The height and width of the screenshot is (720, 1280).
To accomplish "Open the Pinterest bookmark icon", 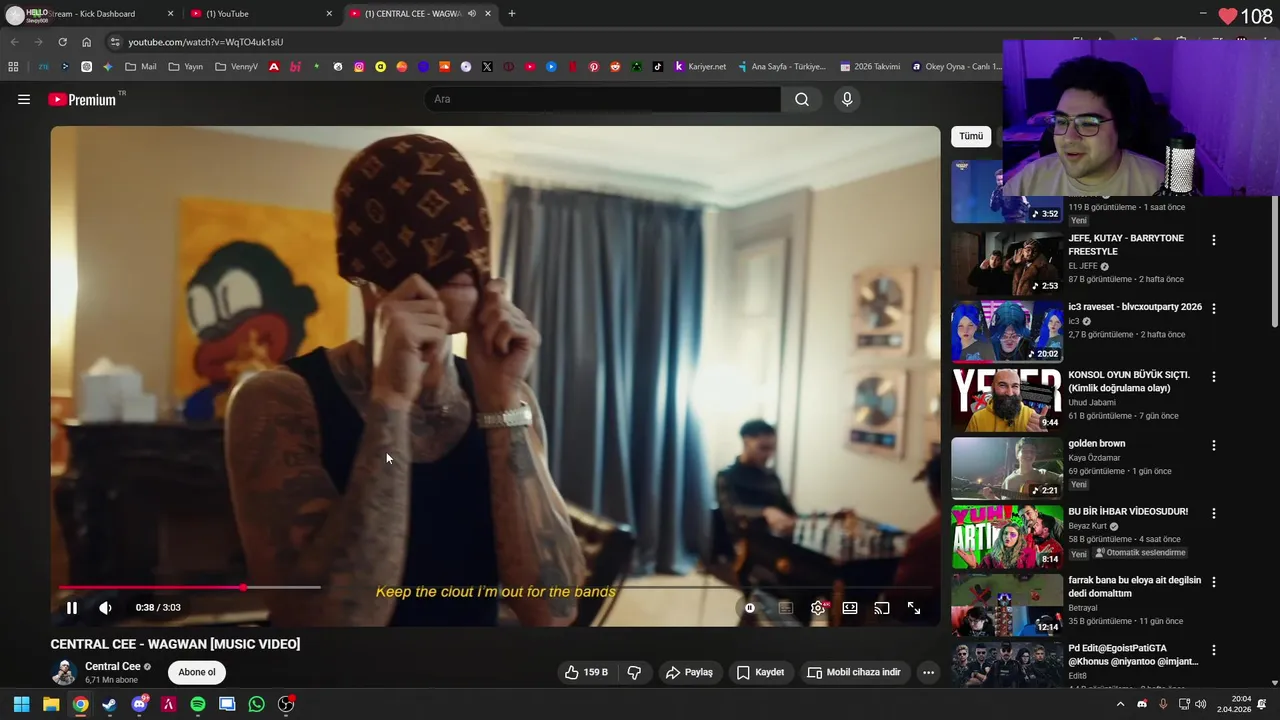I will [594, 67].
